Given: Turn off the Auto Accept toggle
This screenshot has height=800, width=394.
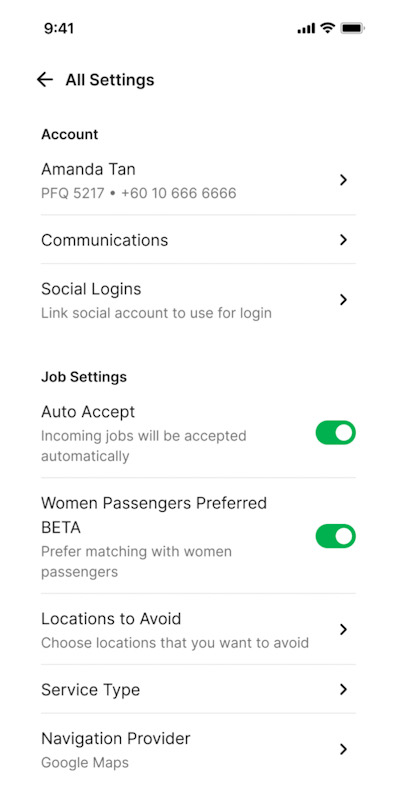Looking at the screenshot, I should [335, 433].
